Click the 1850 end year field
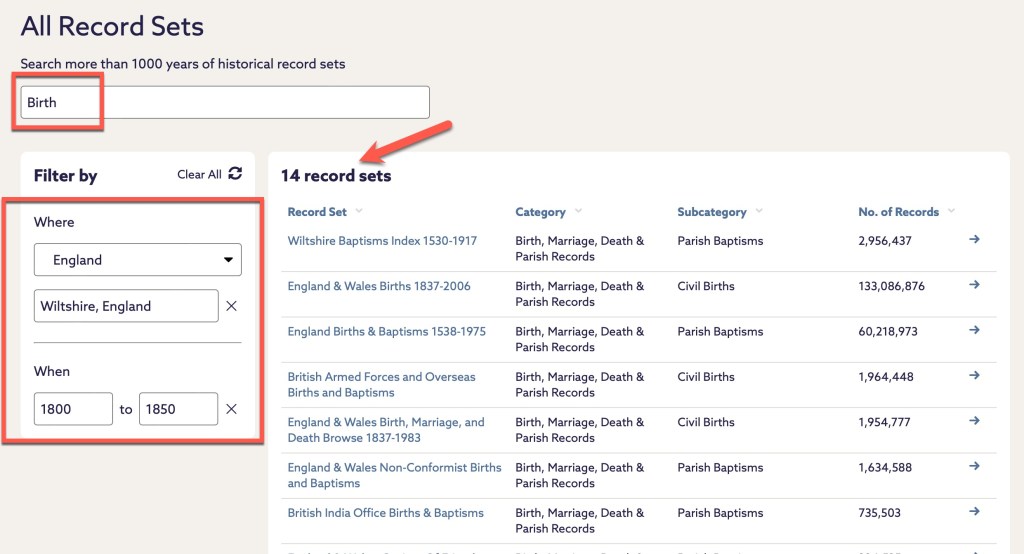 pos(178,409)
